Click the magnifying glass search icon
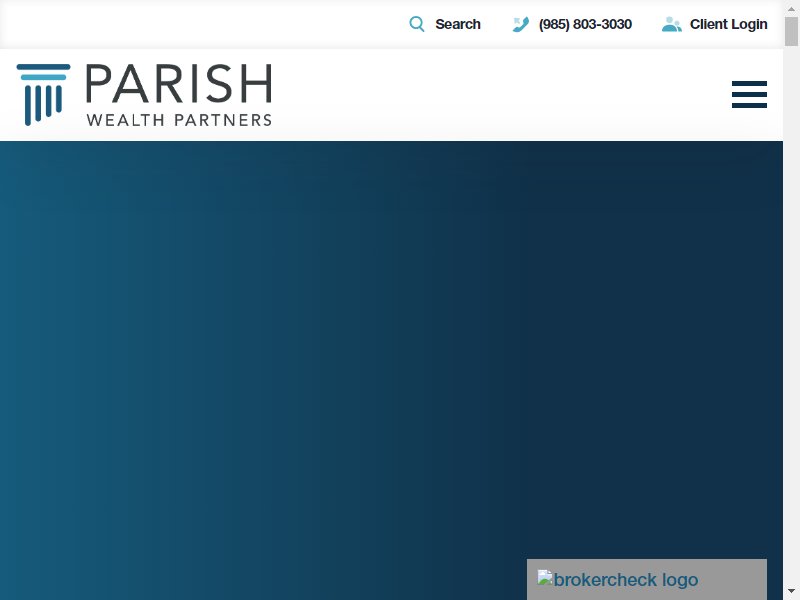 coord(417,24)
